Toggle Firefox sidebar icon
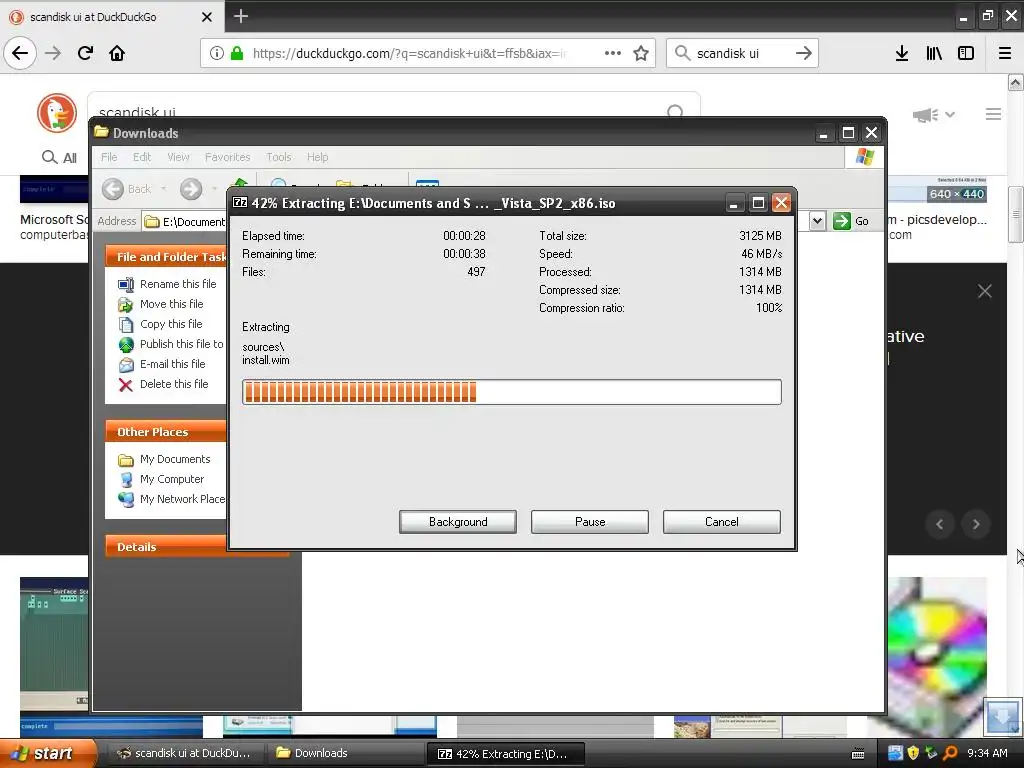 [x=966, y=53]
